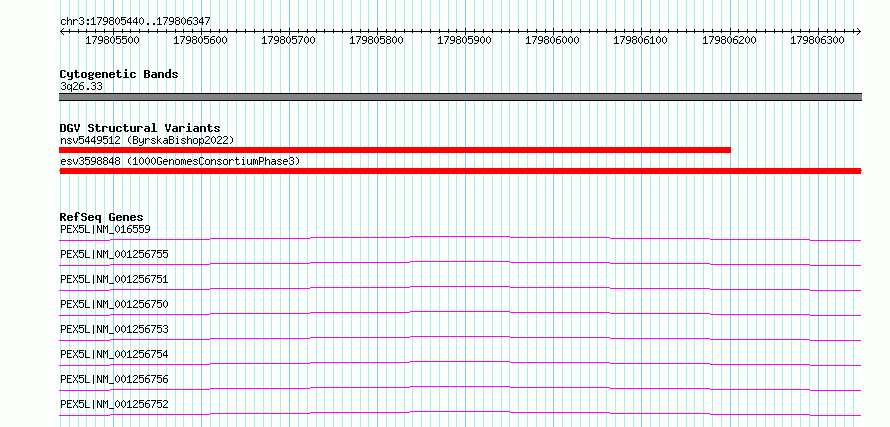Click the Cytogenetic Bands track title
Viewport: 890px width, 427px height.
(119, 74)
